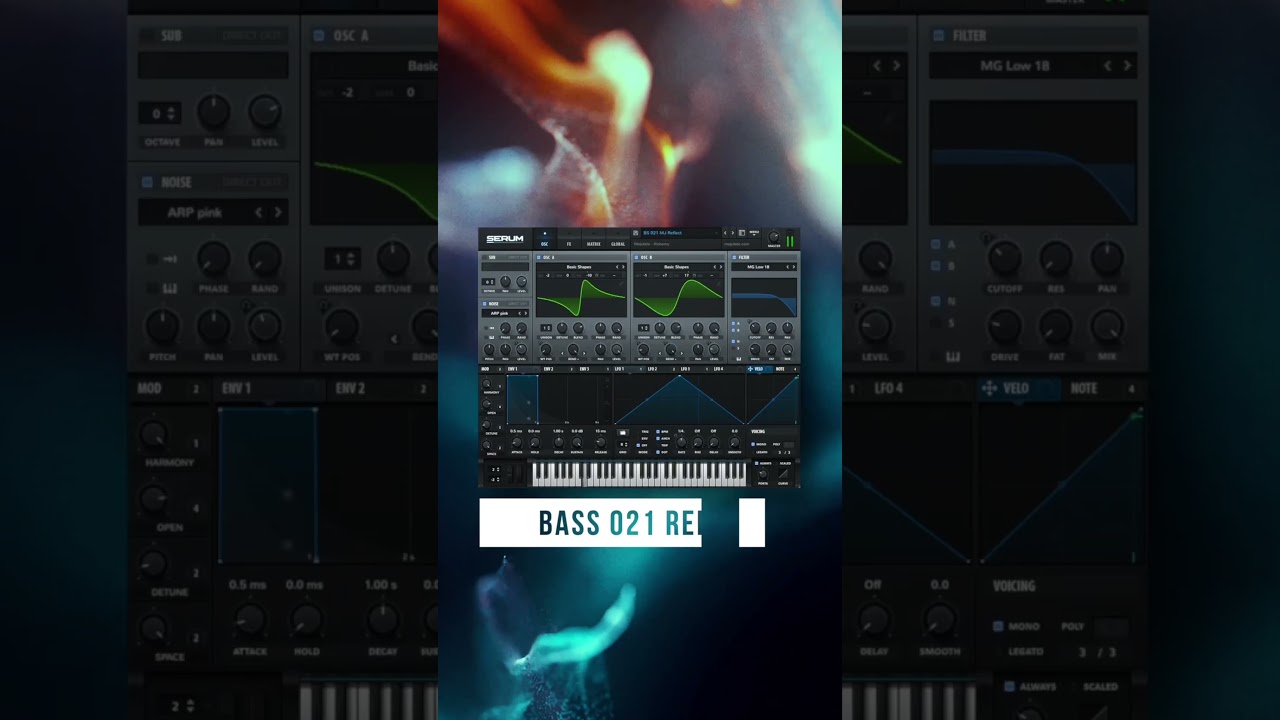Viewport: 1280px width, 720px height.
Task: Open the Basic Shapes wavetable menu of OSC A
Action: [x=579, y=267]
